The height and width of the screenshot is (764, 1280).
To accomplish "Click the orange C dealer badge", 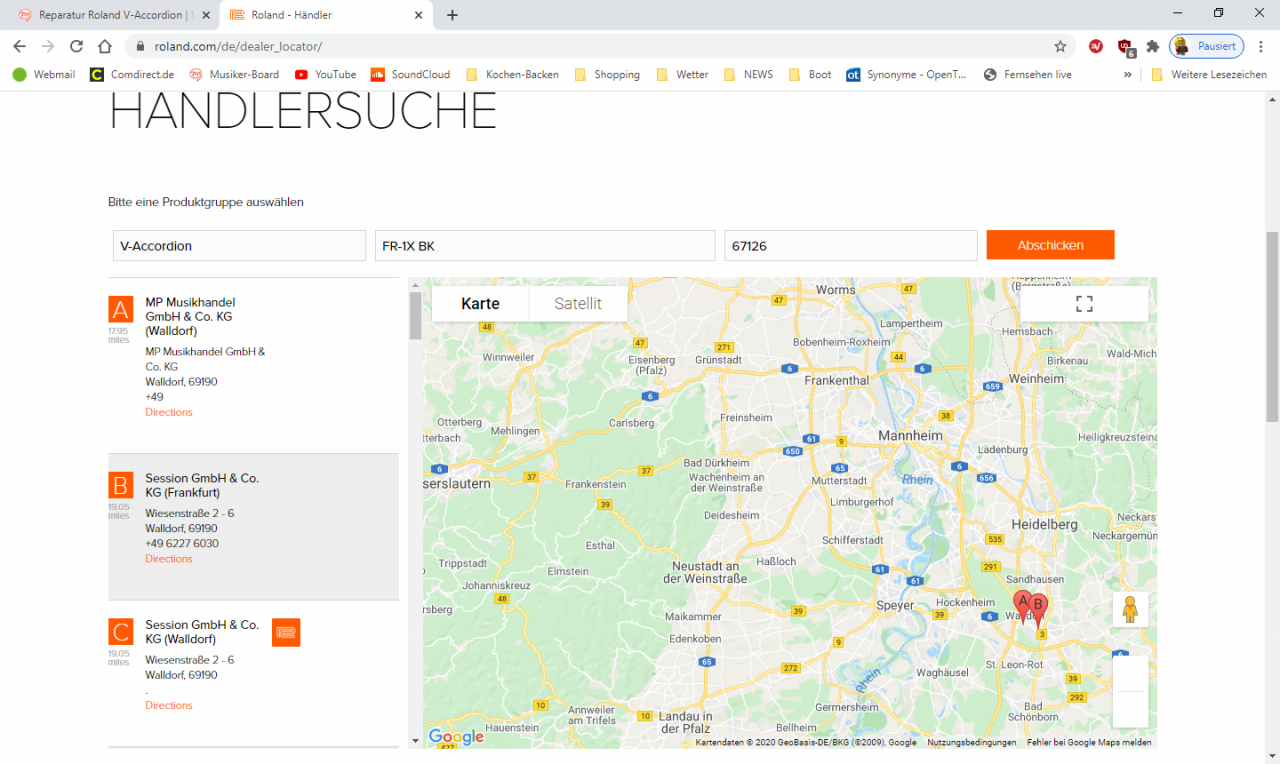I will point(120,632).
